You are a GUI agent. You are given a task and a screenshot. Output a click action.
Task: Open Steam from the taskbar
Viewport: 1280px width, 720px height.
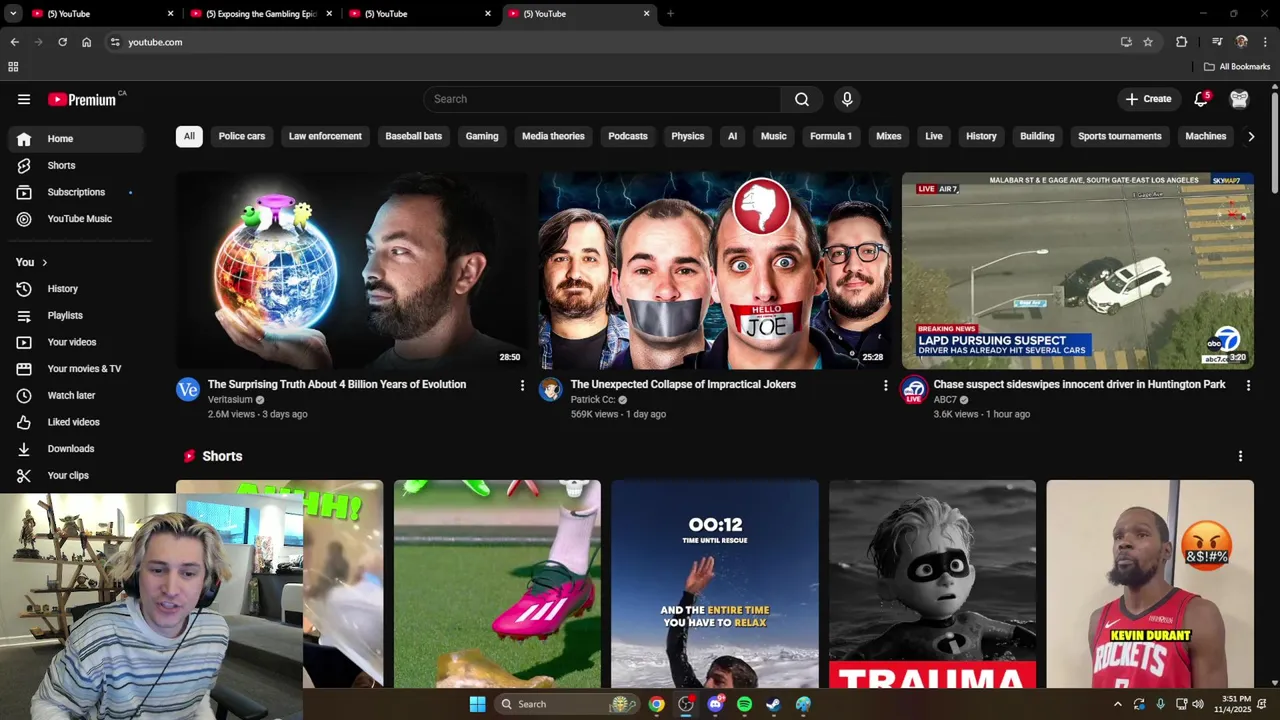coord(773,704)
